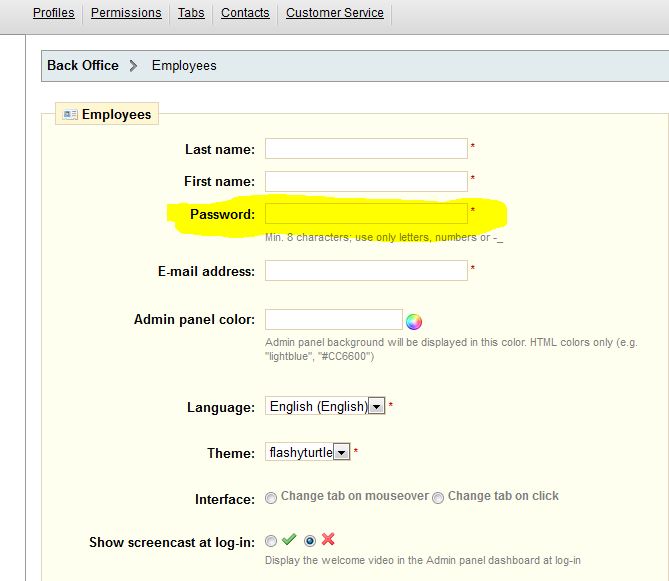Screen dimensions: 669x581
Task: Click Back Office breadcrumb
Action: (83, 65)
